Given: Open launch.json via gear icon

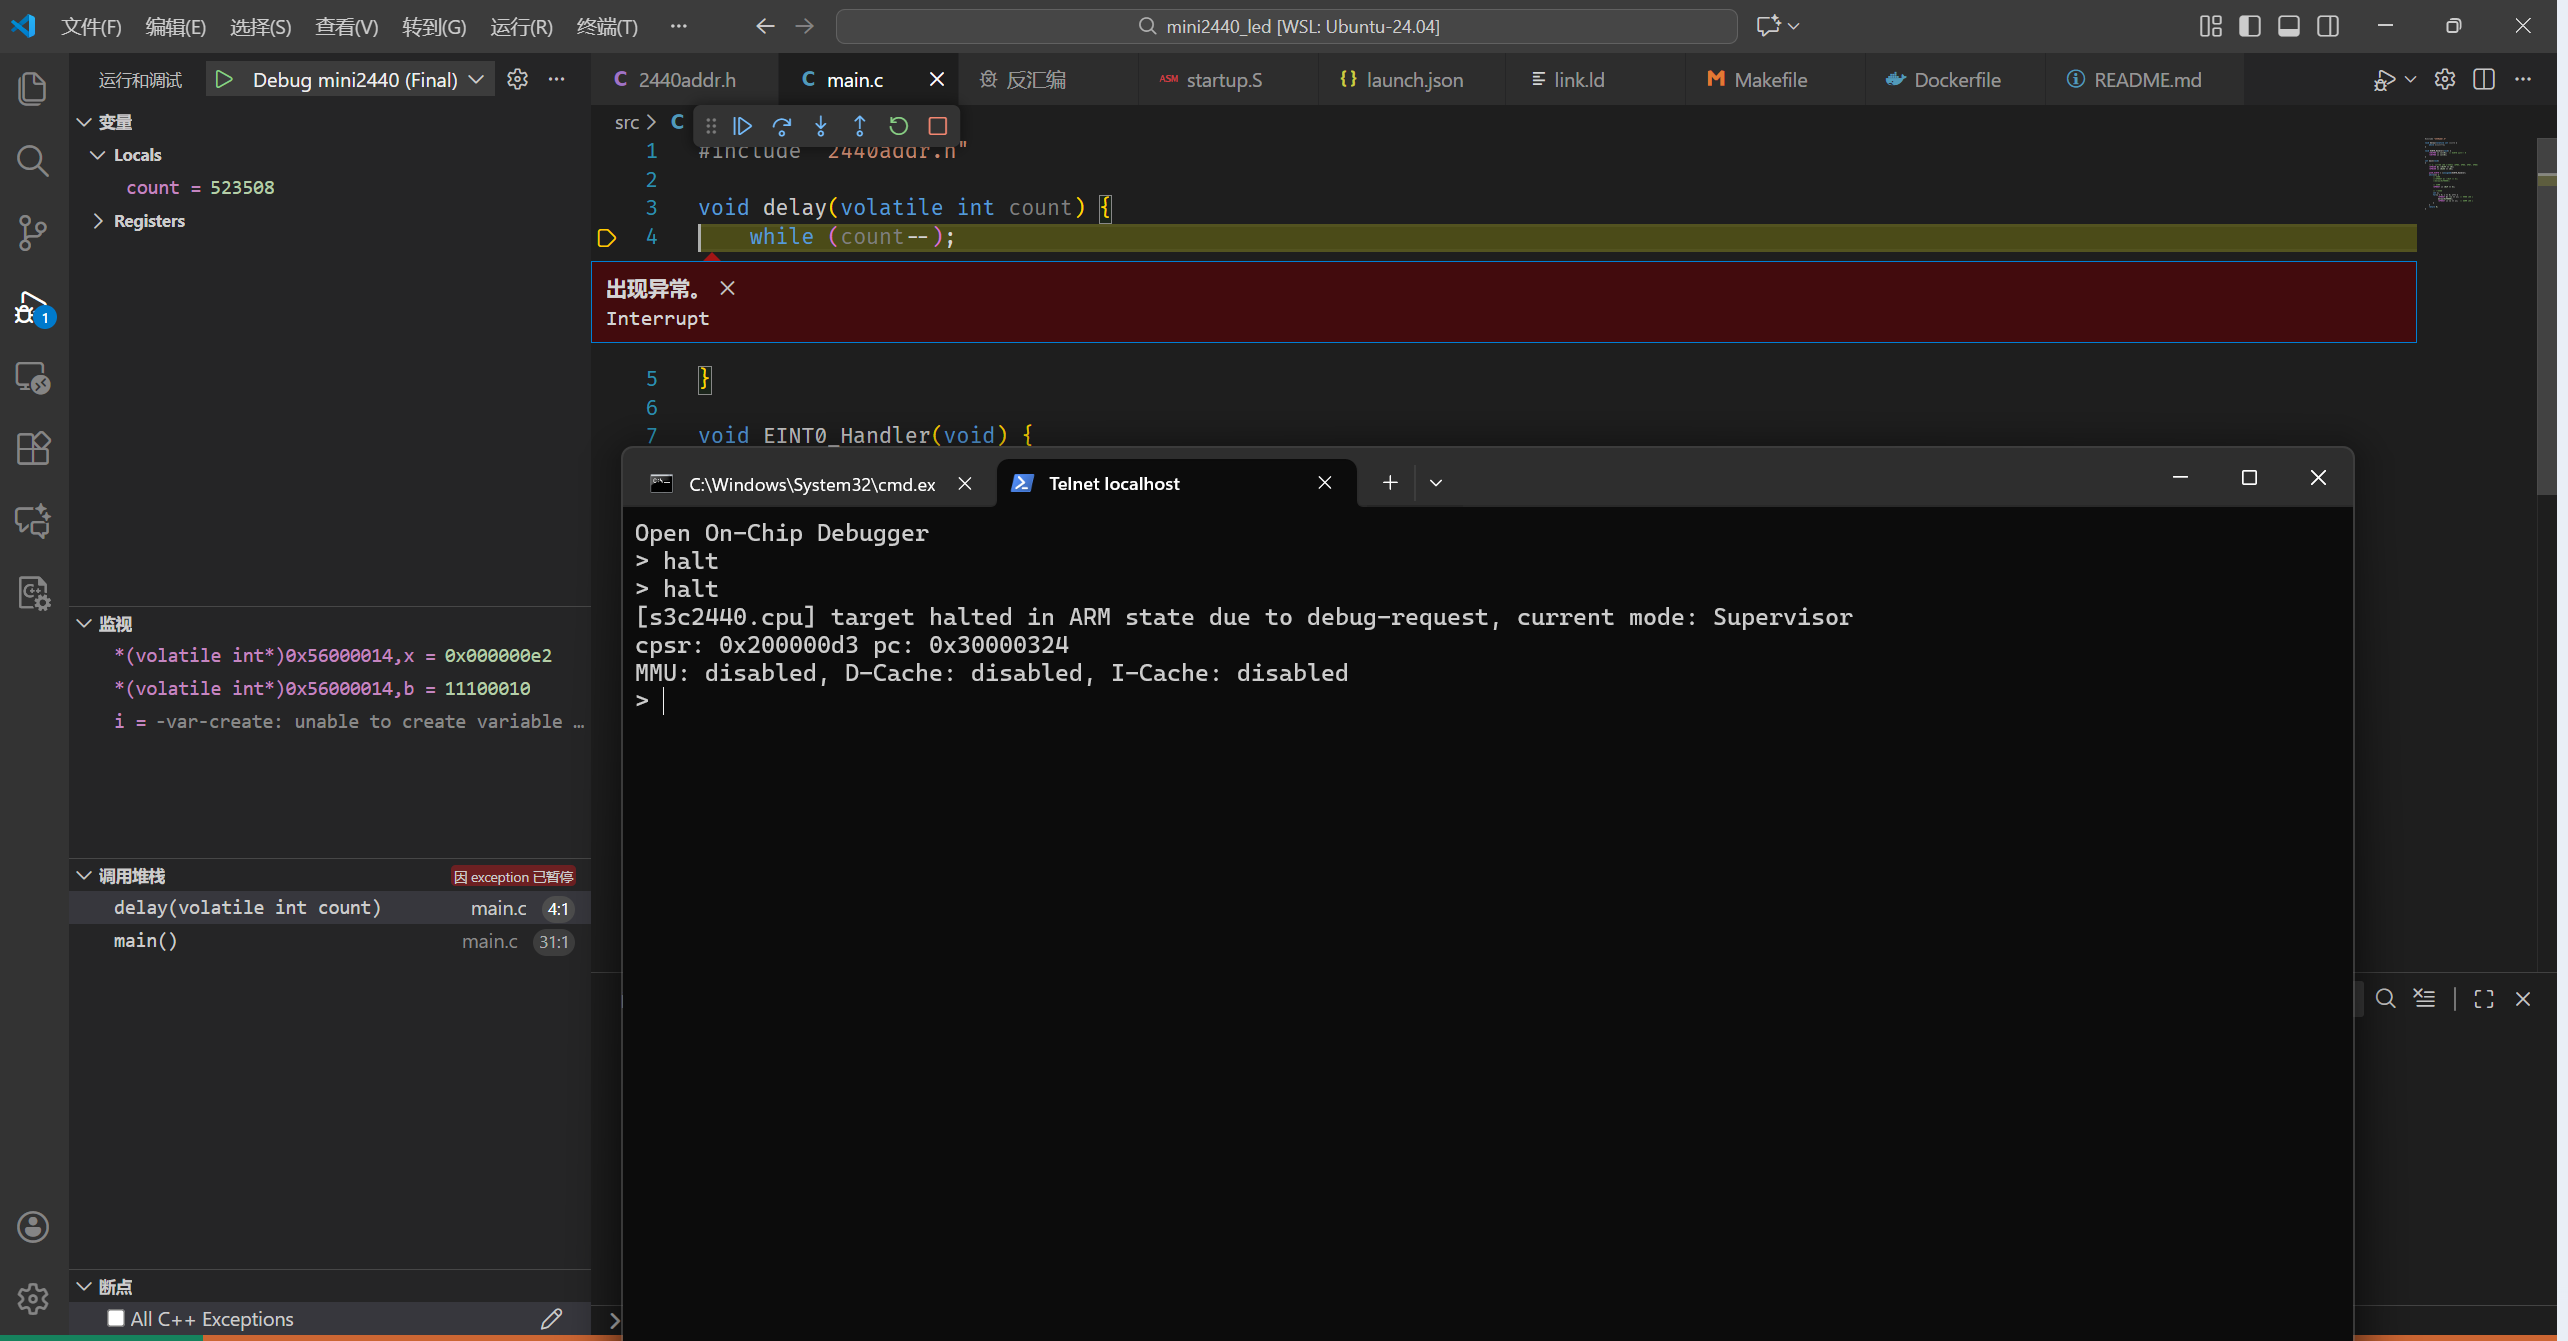Looking at the screenshot, I should [x=517, y=79].
